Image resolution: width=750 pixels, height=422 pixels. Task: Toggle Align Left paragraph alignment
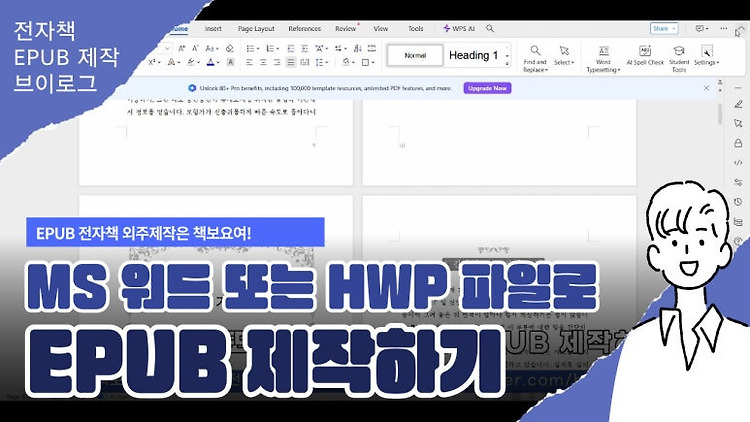click(249, 62)
